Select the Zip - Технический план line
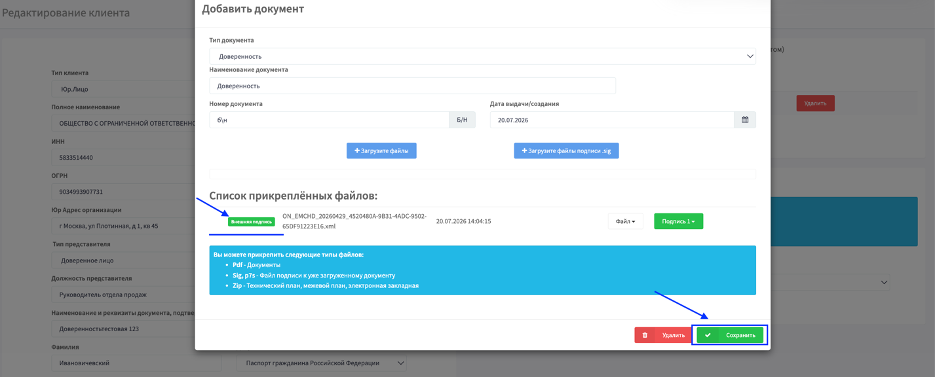 [x=326, y=286]
